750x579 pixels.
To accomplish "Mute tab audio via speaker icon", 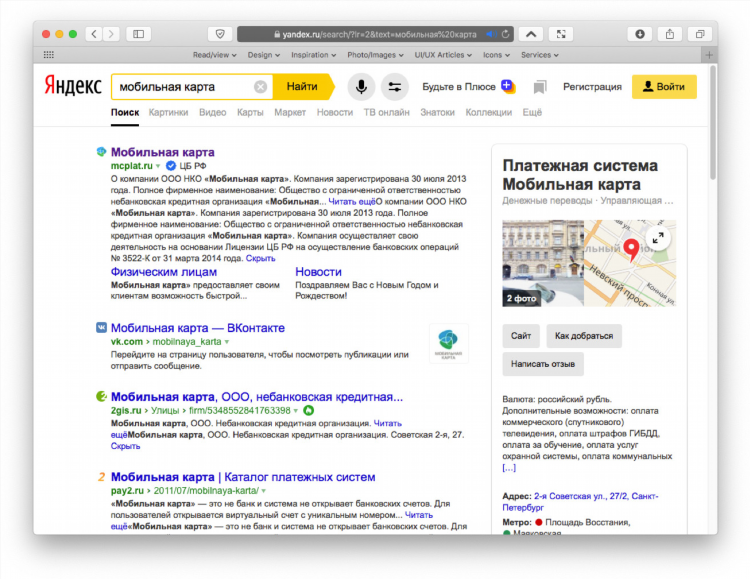I will tap(491, 34).
